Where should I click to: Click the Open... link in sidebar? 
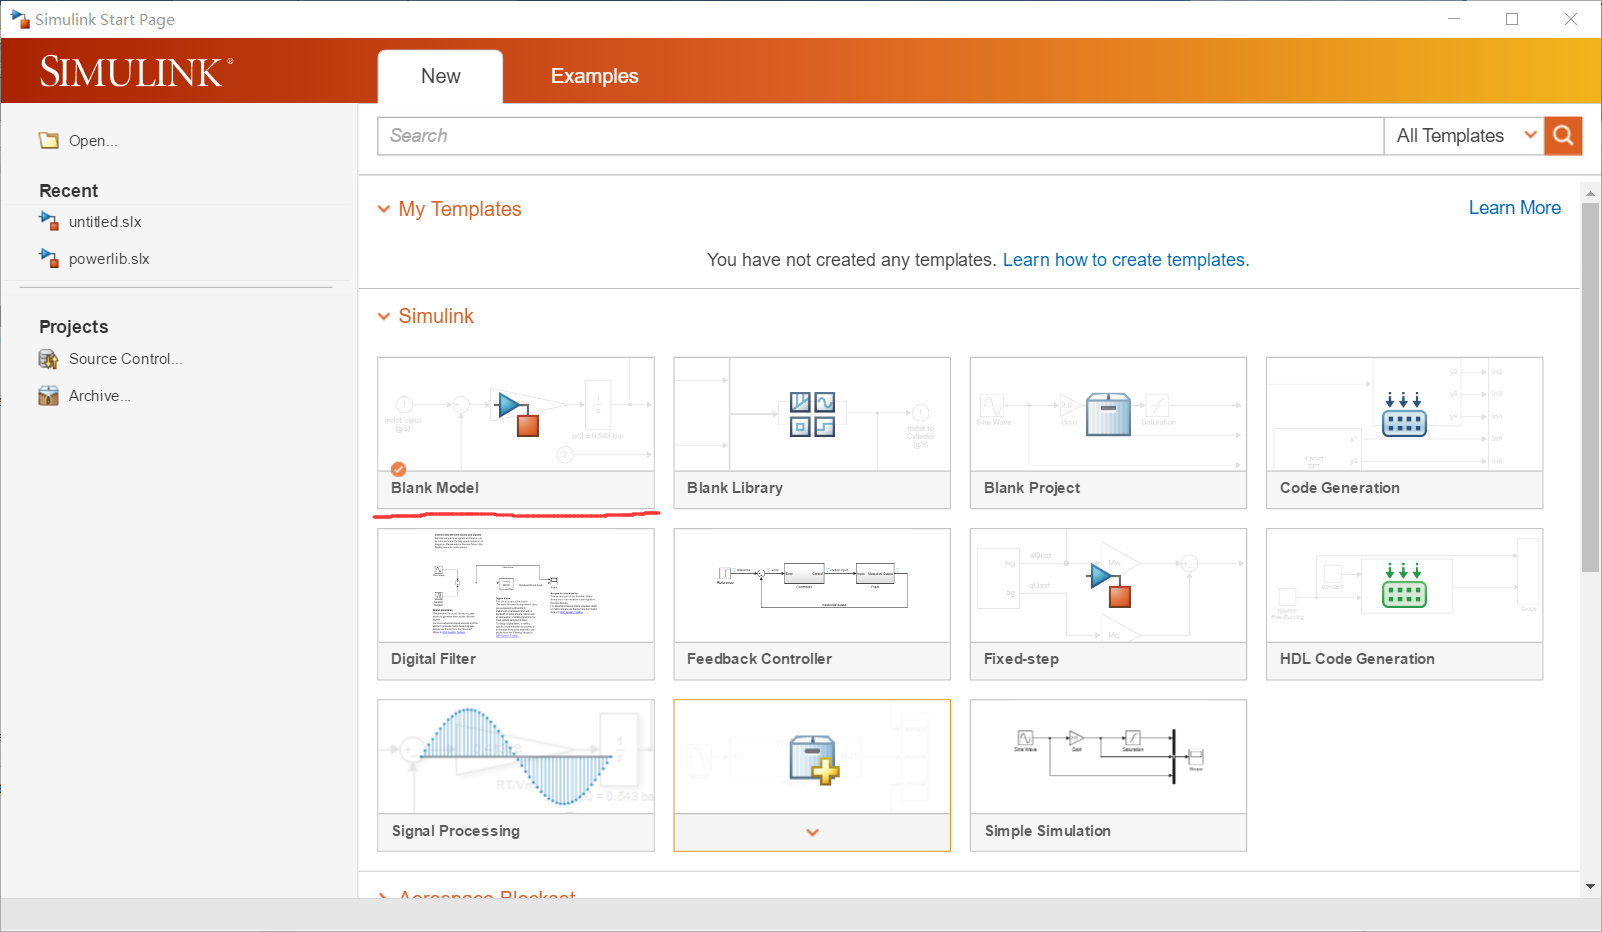tap(93, 141)
